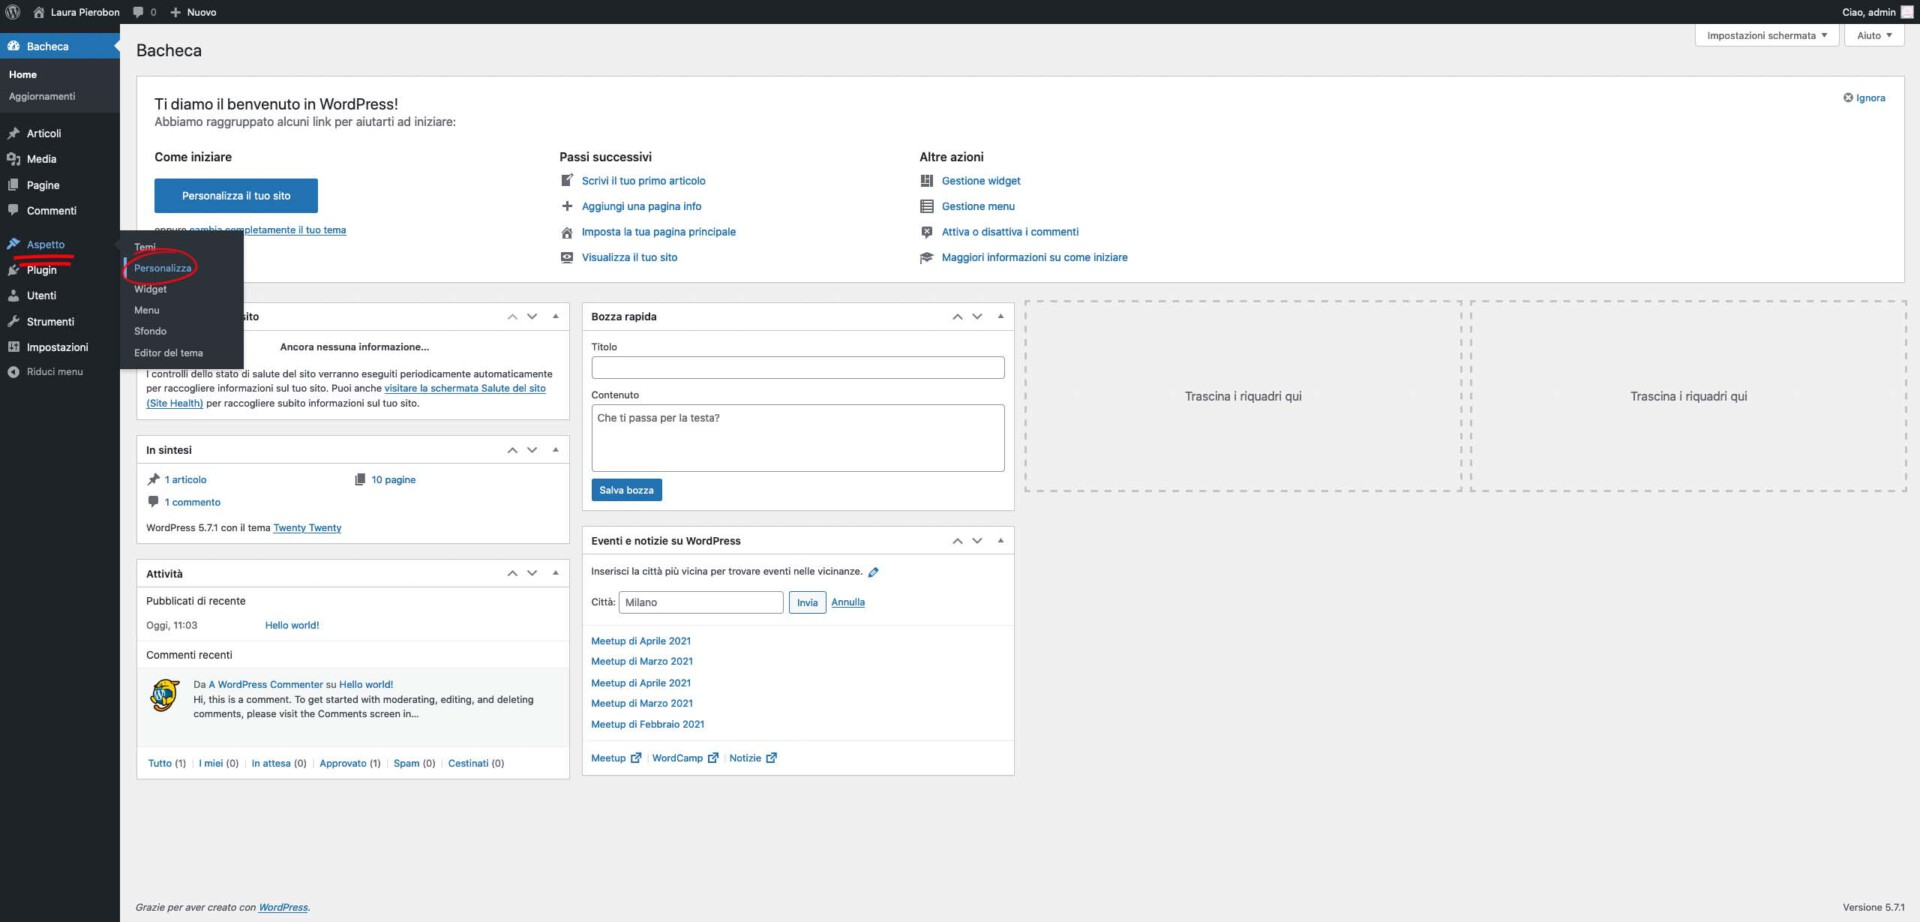
Task: Open the WordPress link in footer
Action: pos(283,908)
